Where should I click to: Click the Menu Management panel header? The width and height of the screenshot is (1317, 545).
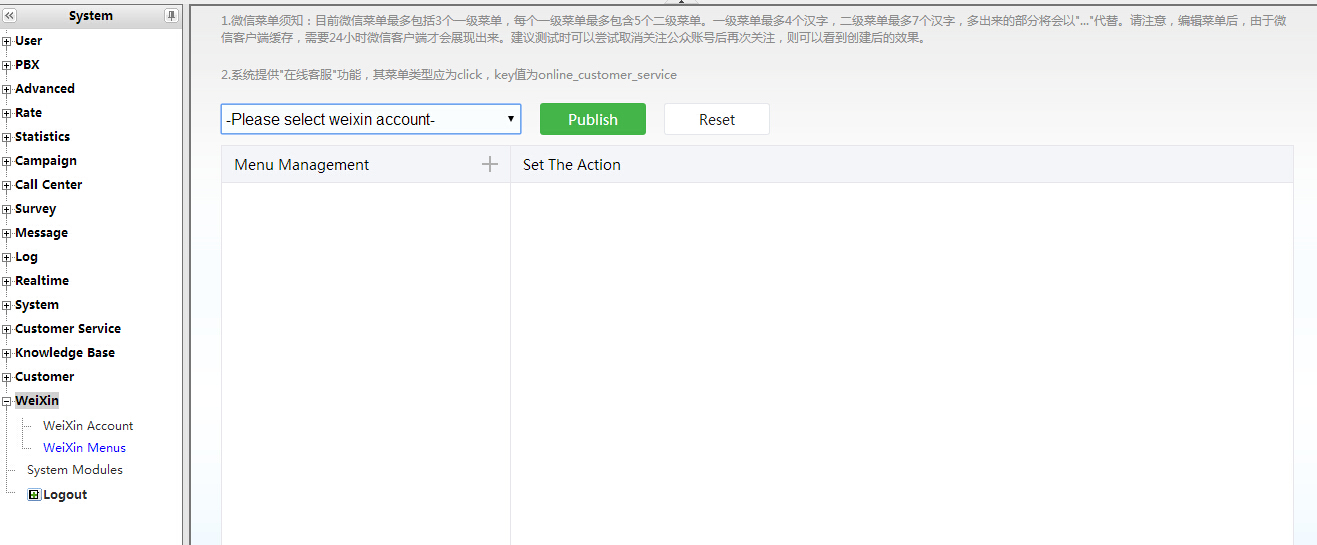click(301, 165)
